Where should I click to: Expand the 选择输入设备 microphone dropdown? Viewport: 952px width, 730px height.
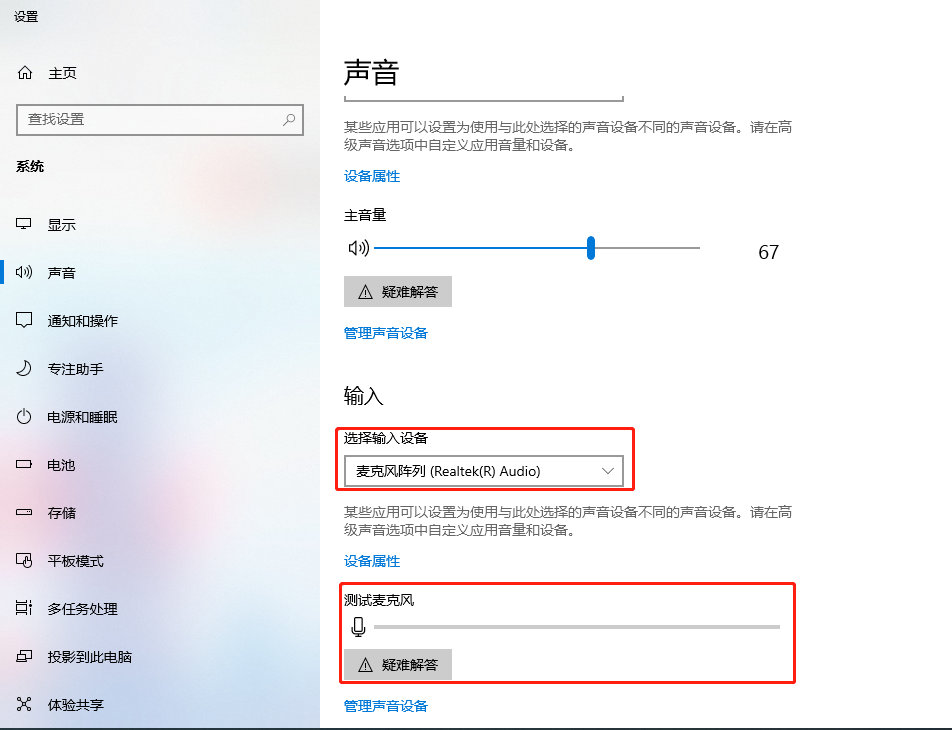tap(483, 471)
